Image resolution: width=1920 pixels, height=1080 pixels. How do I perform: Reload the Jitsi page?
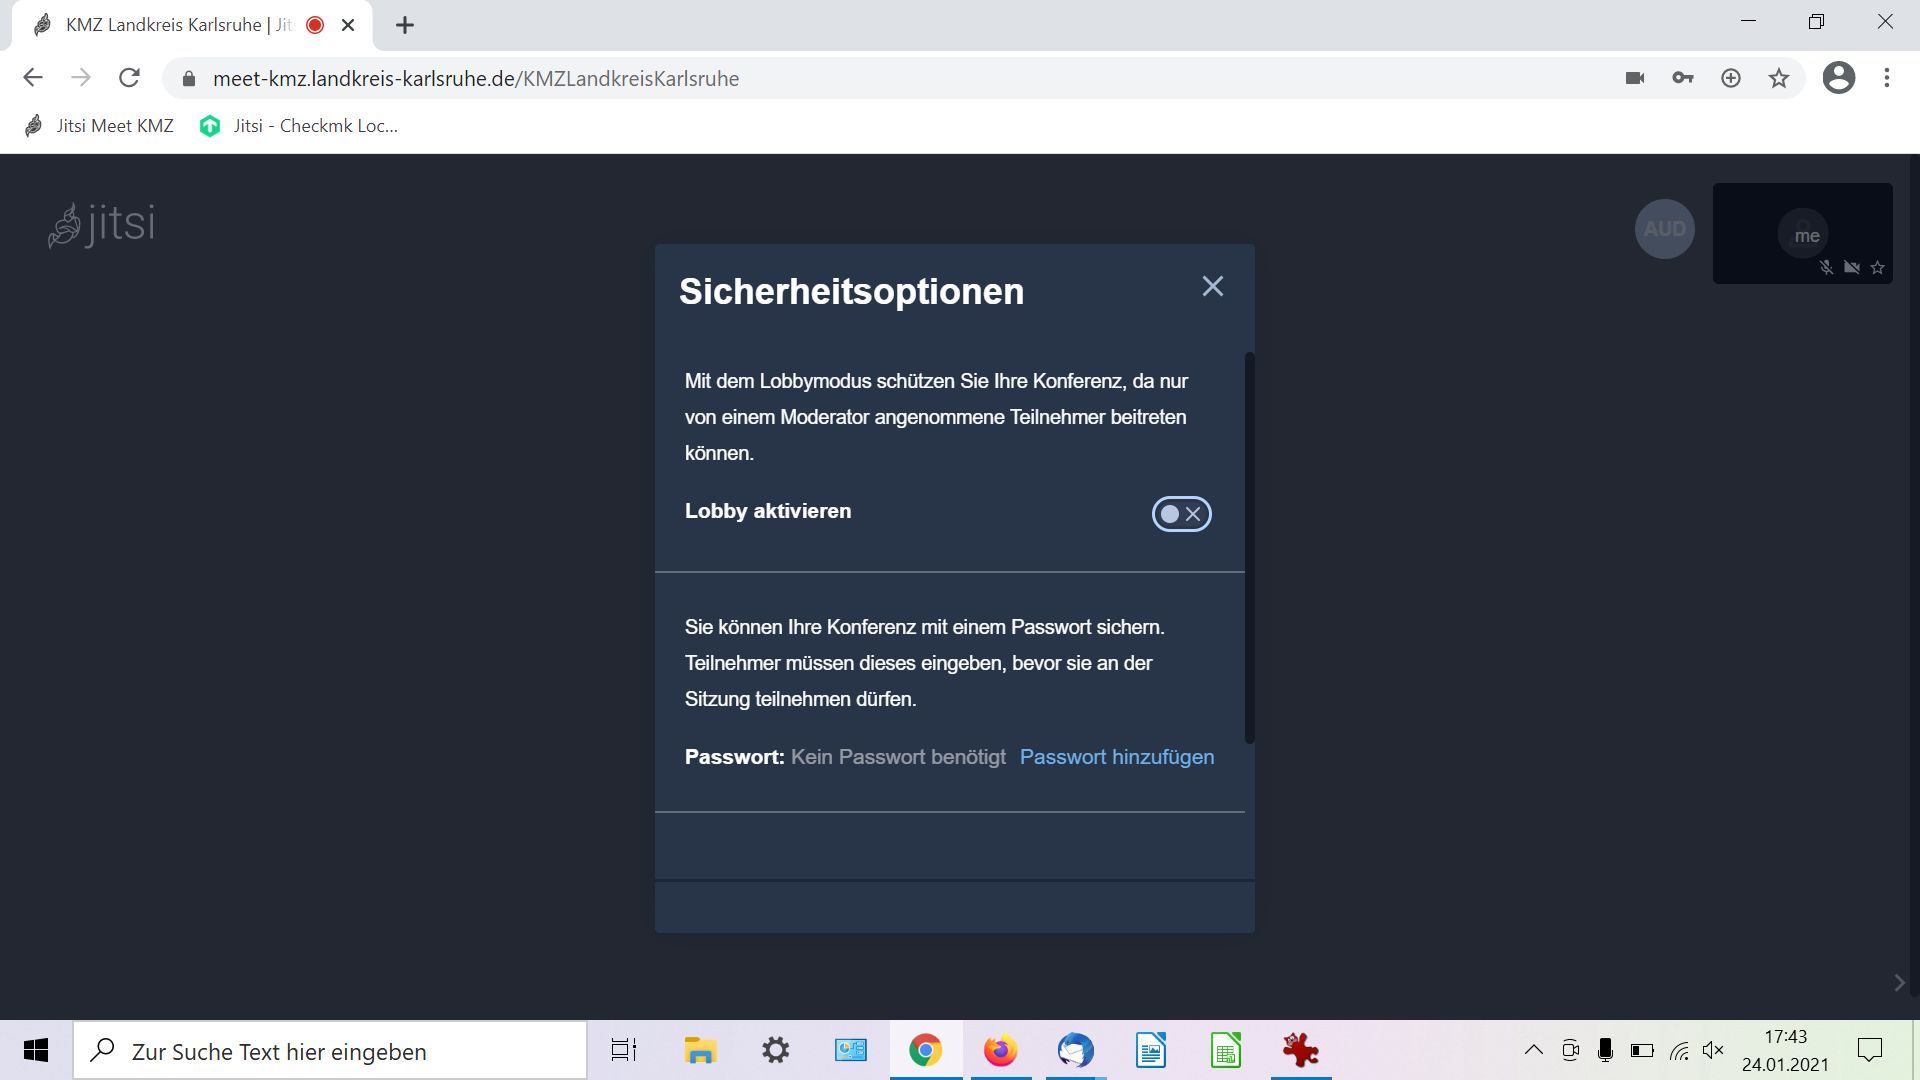point(129,78)
